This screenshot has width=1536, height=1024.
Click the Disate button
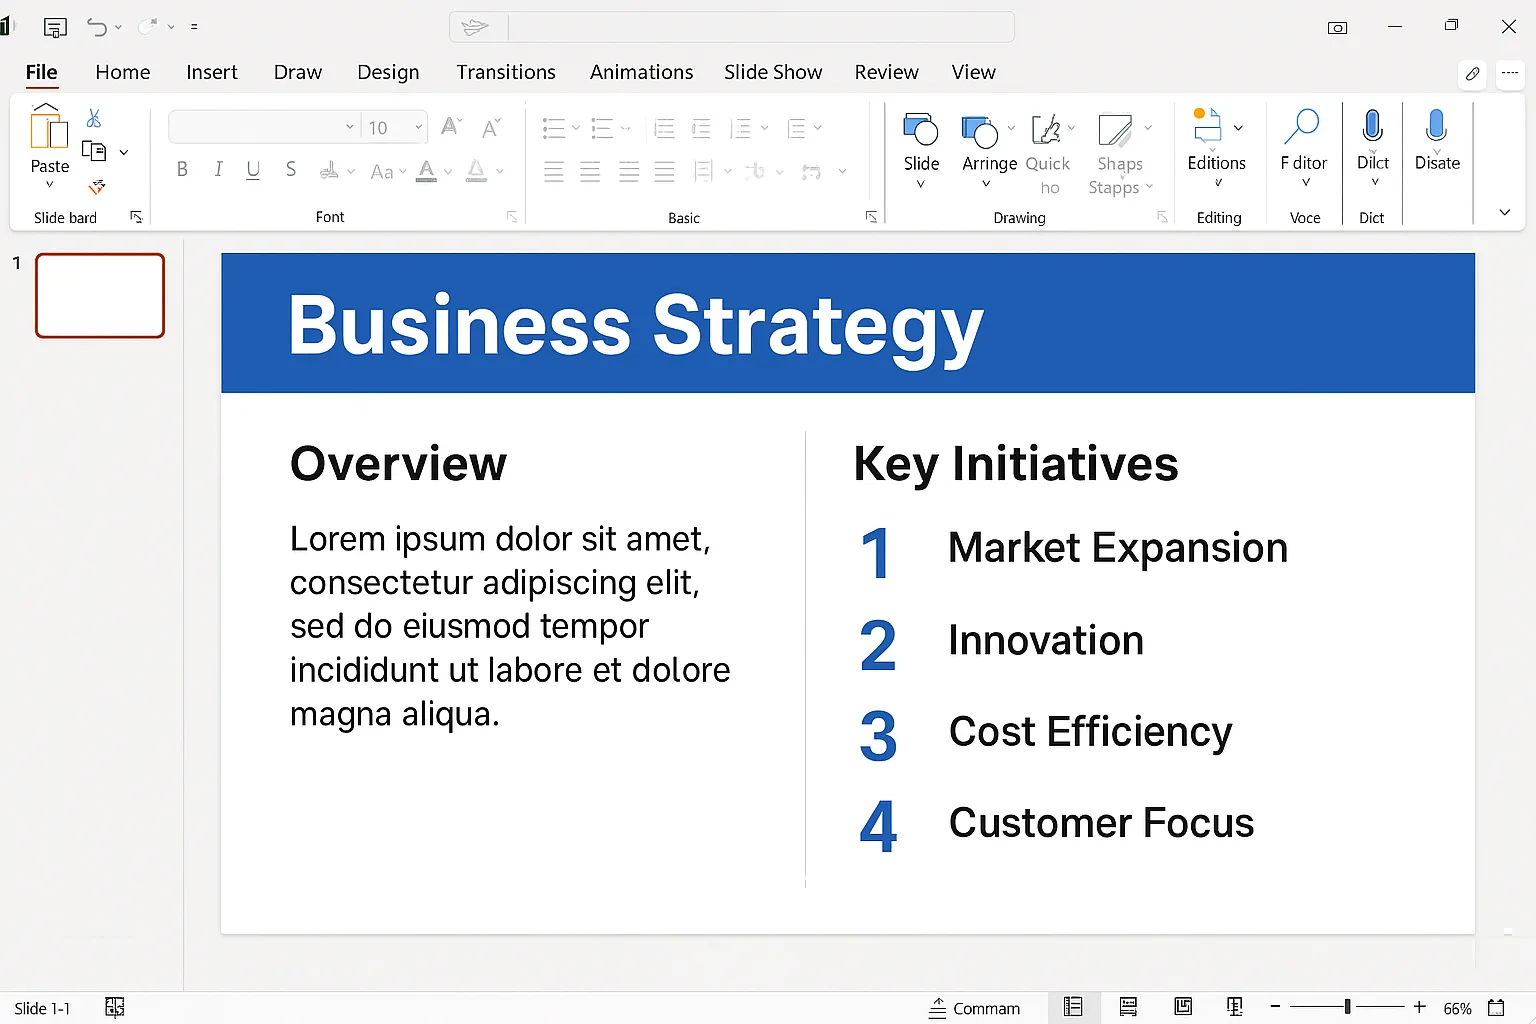[x=1436, y=140]
